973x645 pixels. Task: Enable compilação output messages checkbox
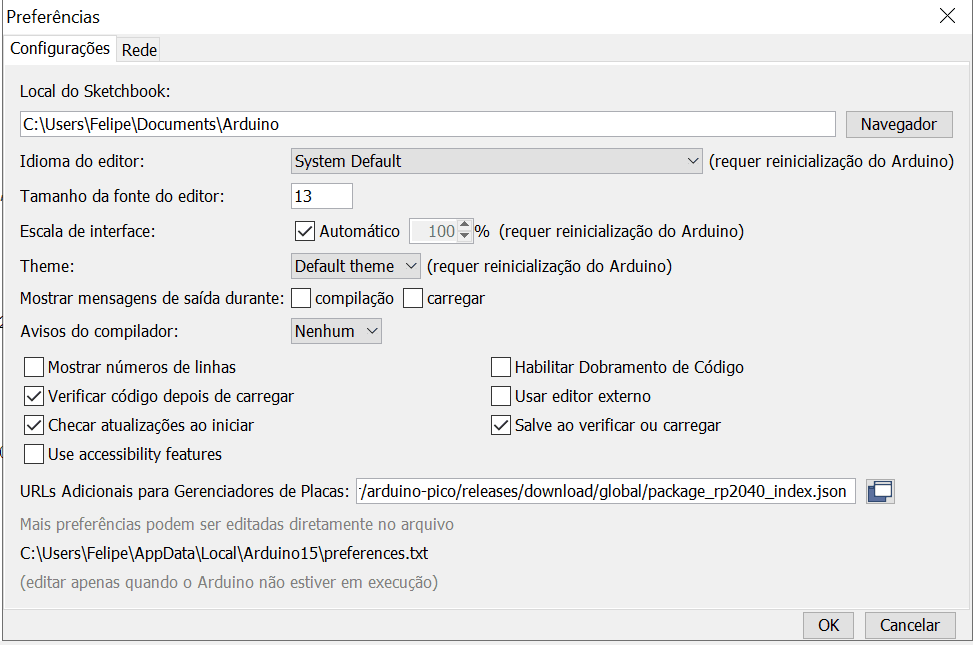coord(301,298)
